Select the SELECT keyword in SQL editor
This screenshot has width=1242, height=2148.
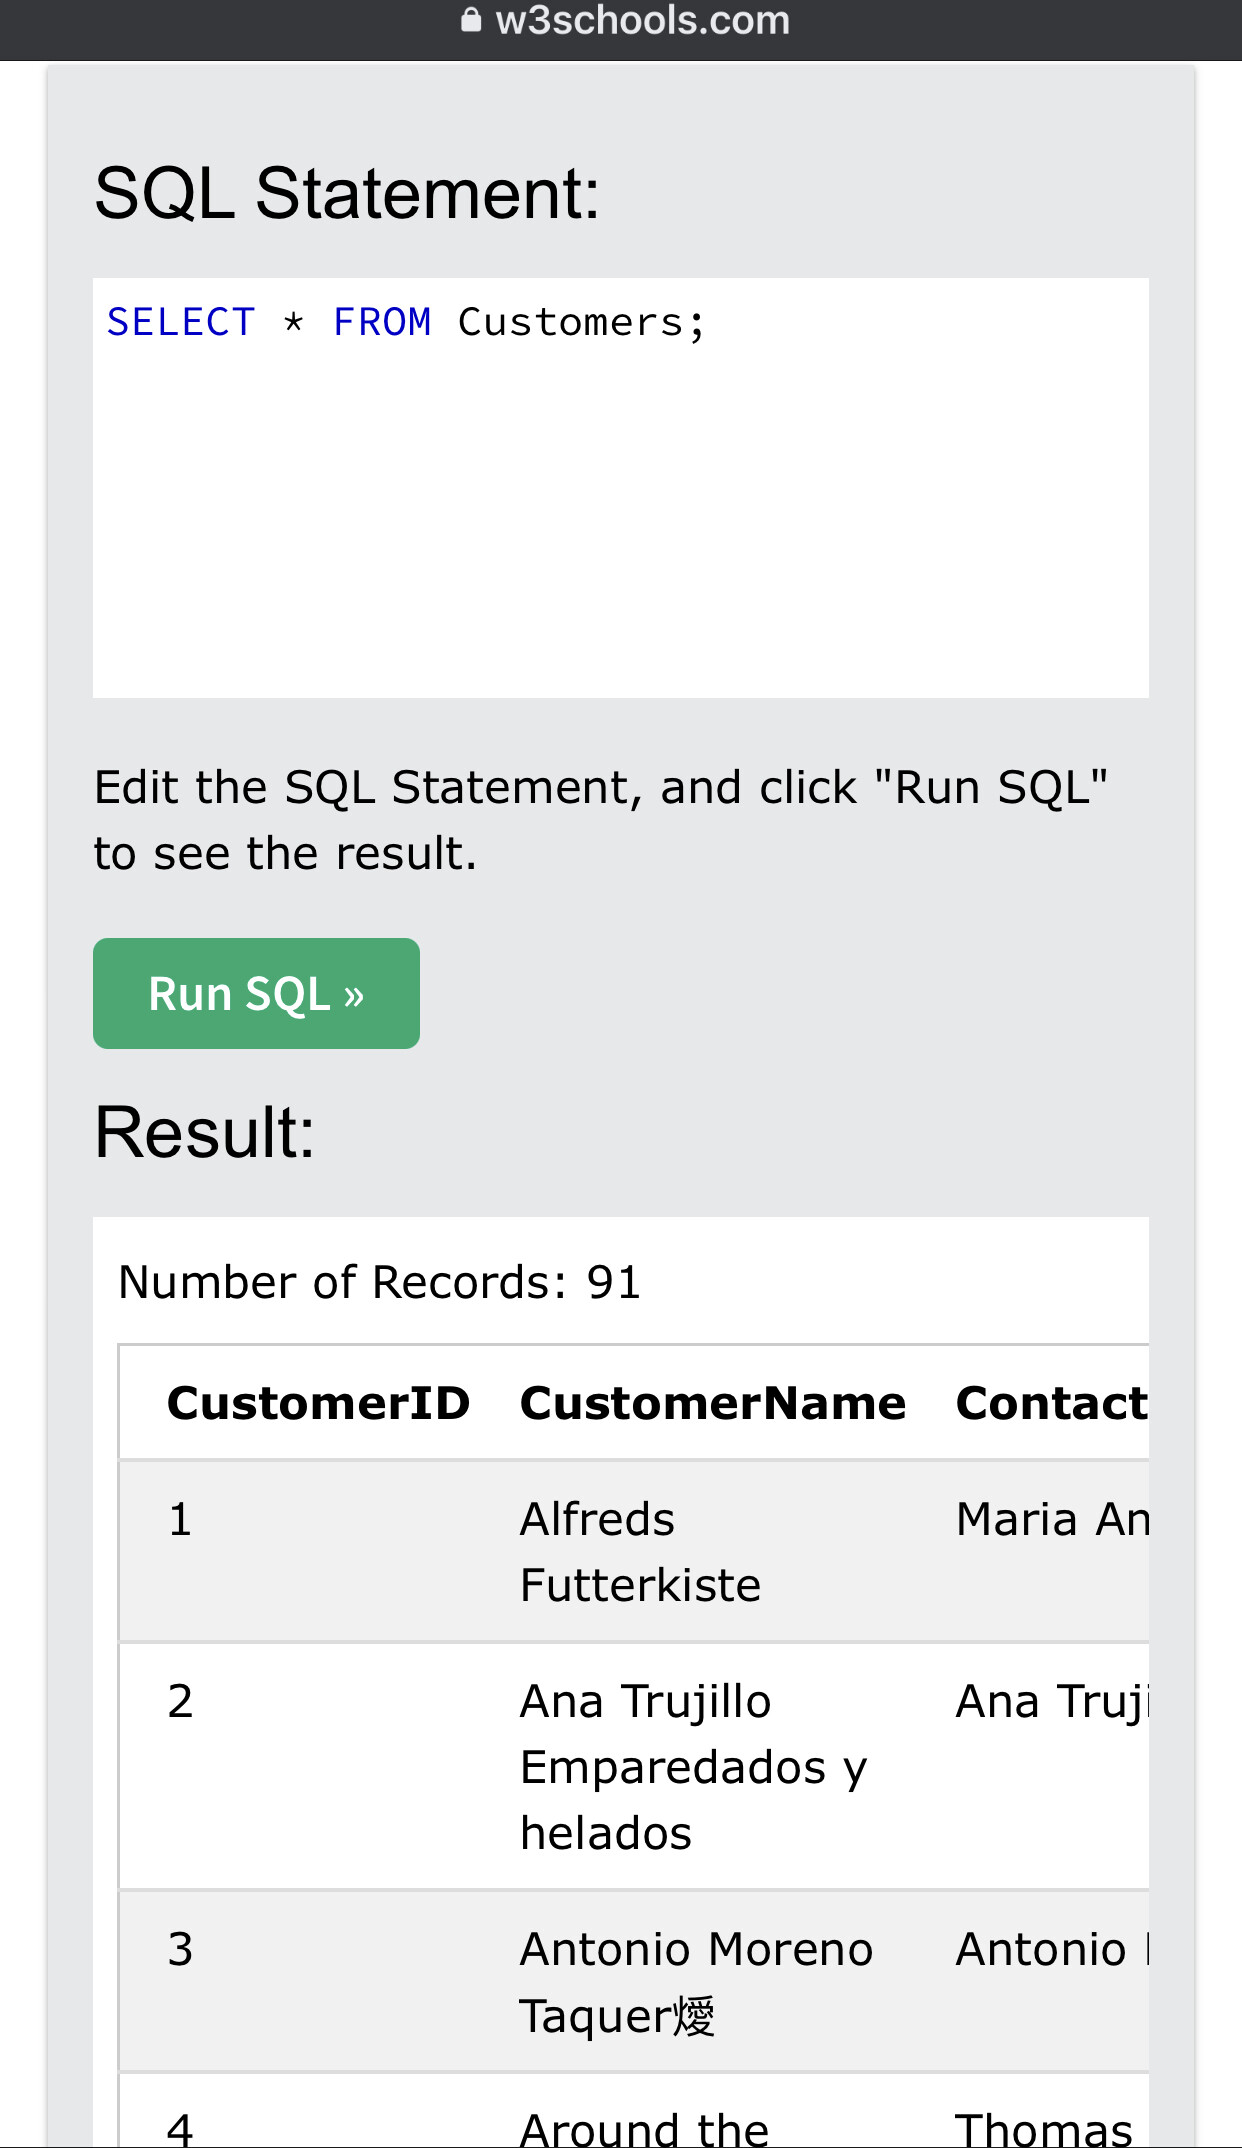click(181, 323)
